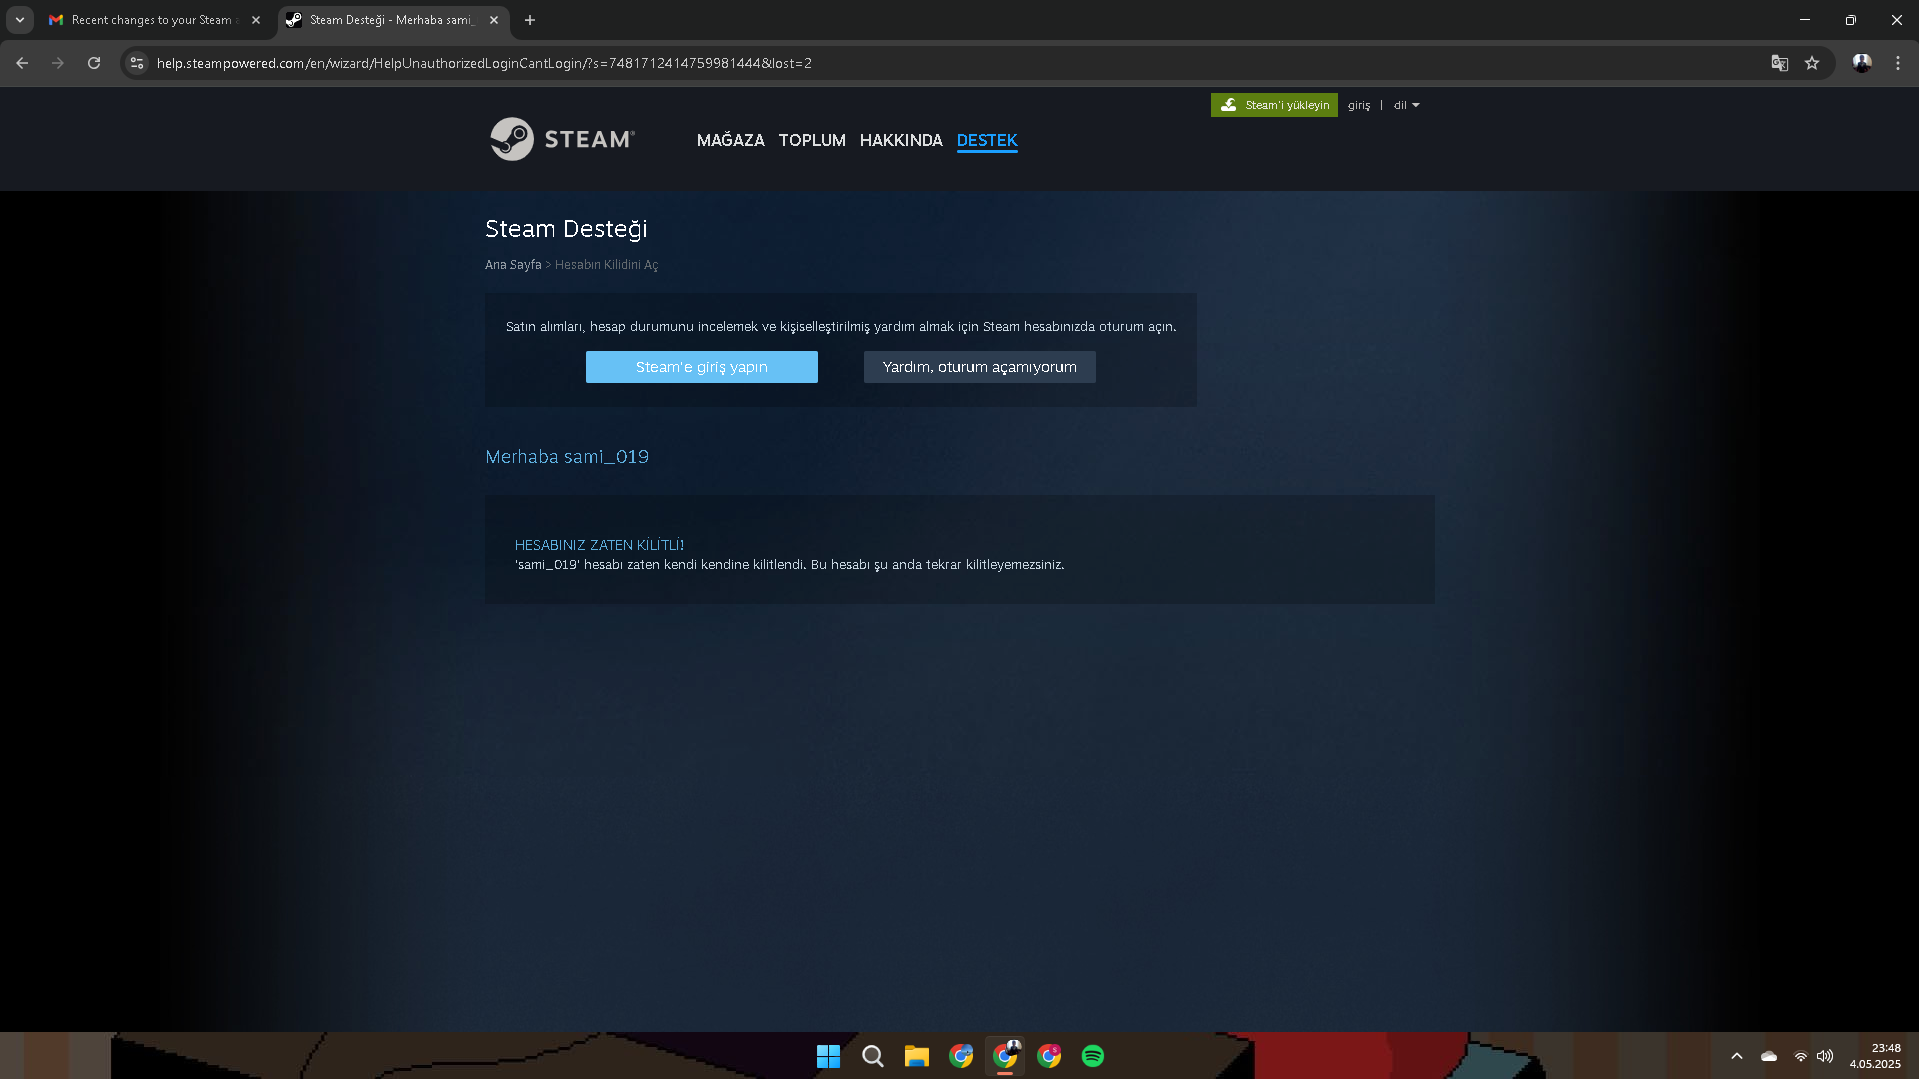Expand the 'dil' language dropdown
Image resolution: width=1919 pixels, height=1079 pixels.
1406,105
